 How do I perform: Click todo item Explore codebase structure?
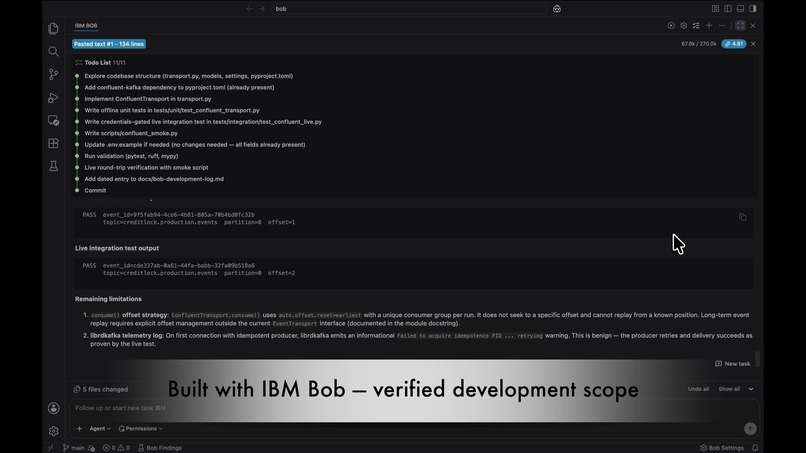point(189,76)
